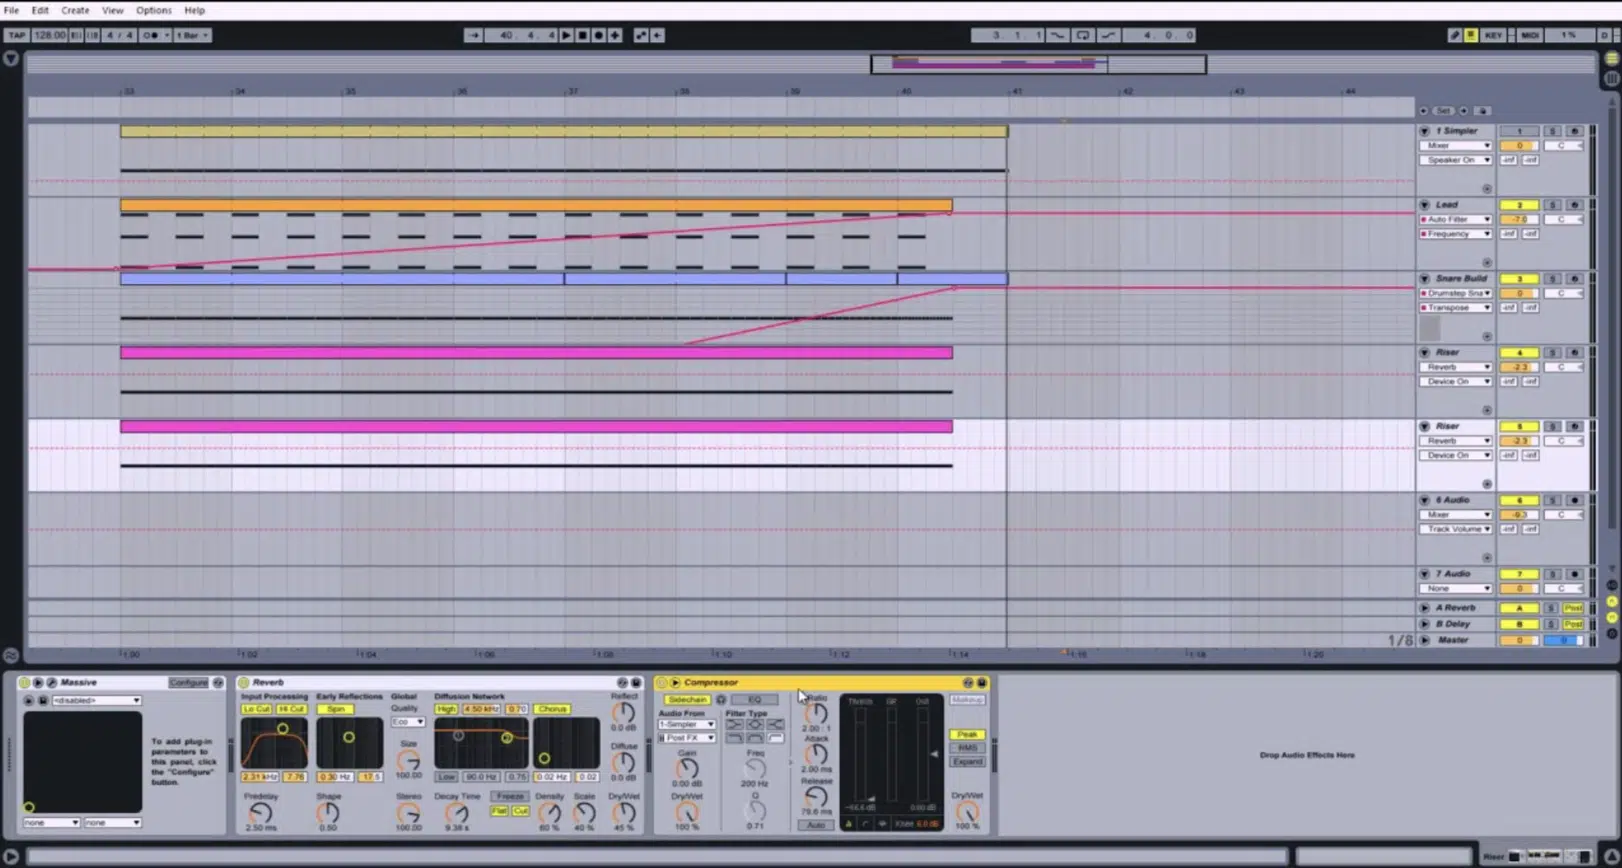Click the Play button in the transport
The height and width of the screenshot is (868, 1622).
pos(566,35)
